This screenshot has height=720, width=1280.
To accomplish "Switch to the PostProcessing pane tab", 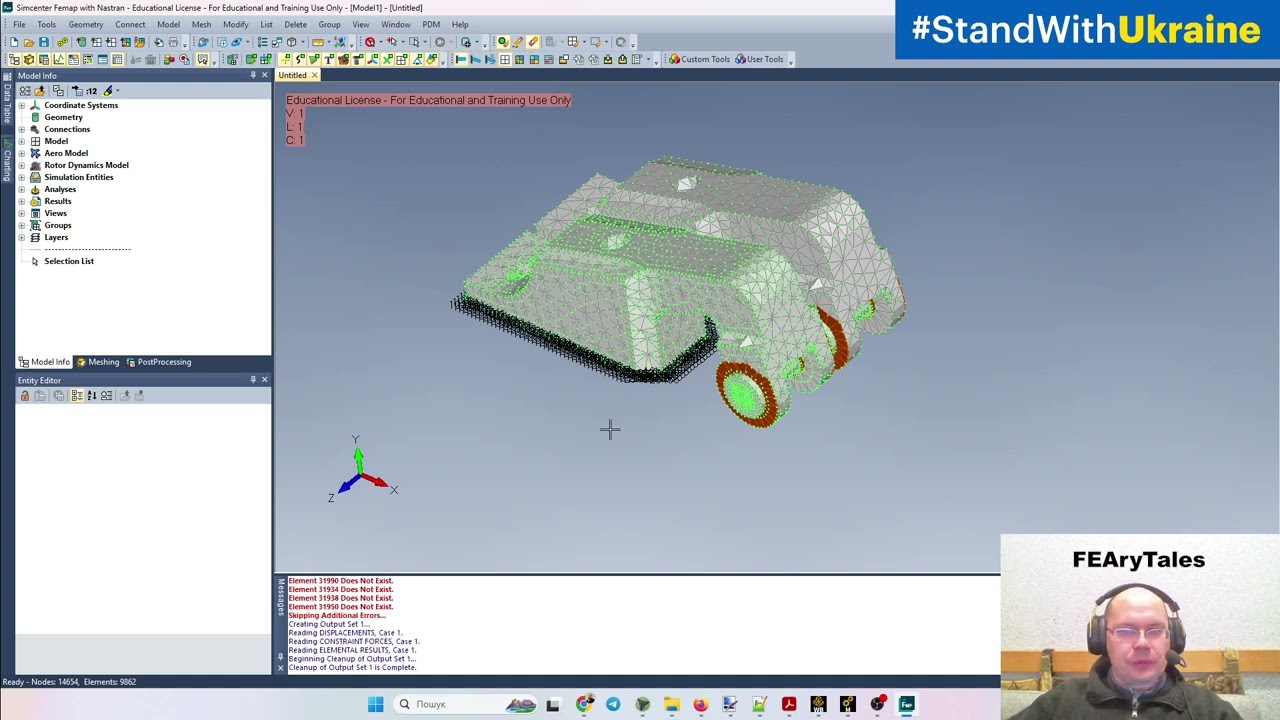I will pyautogui.click(x=158, y=362).
